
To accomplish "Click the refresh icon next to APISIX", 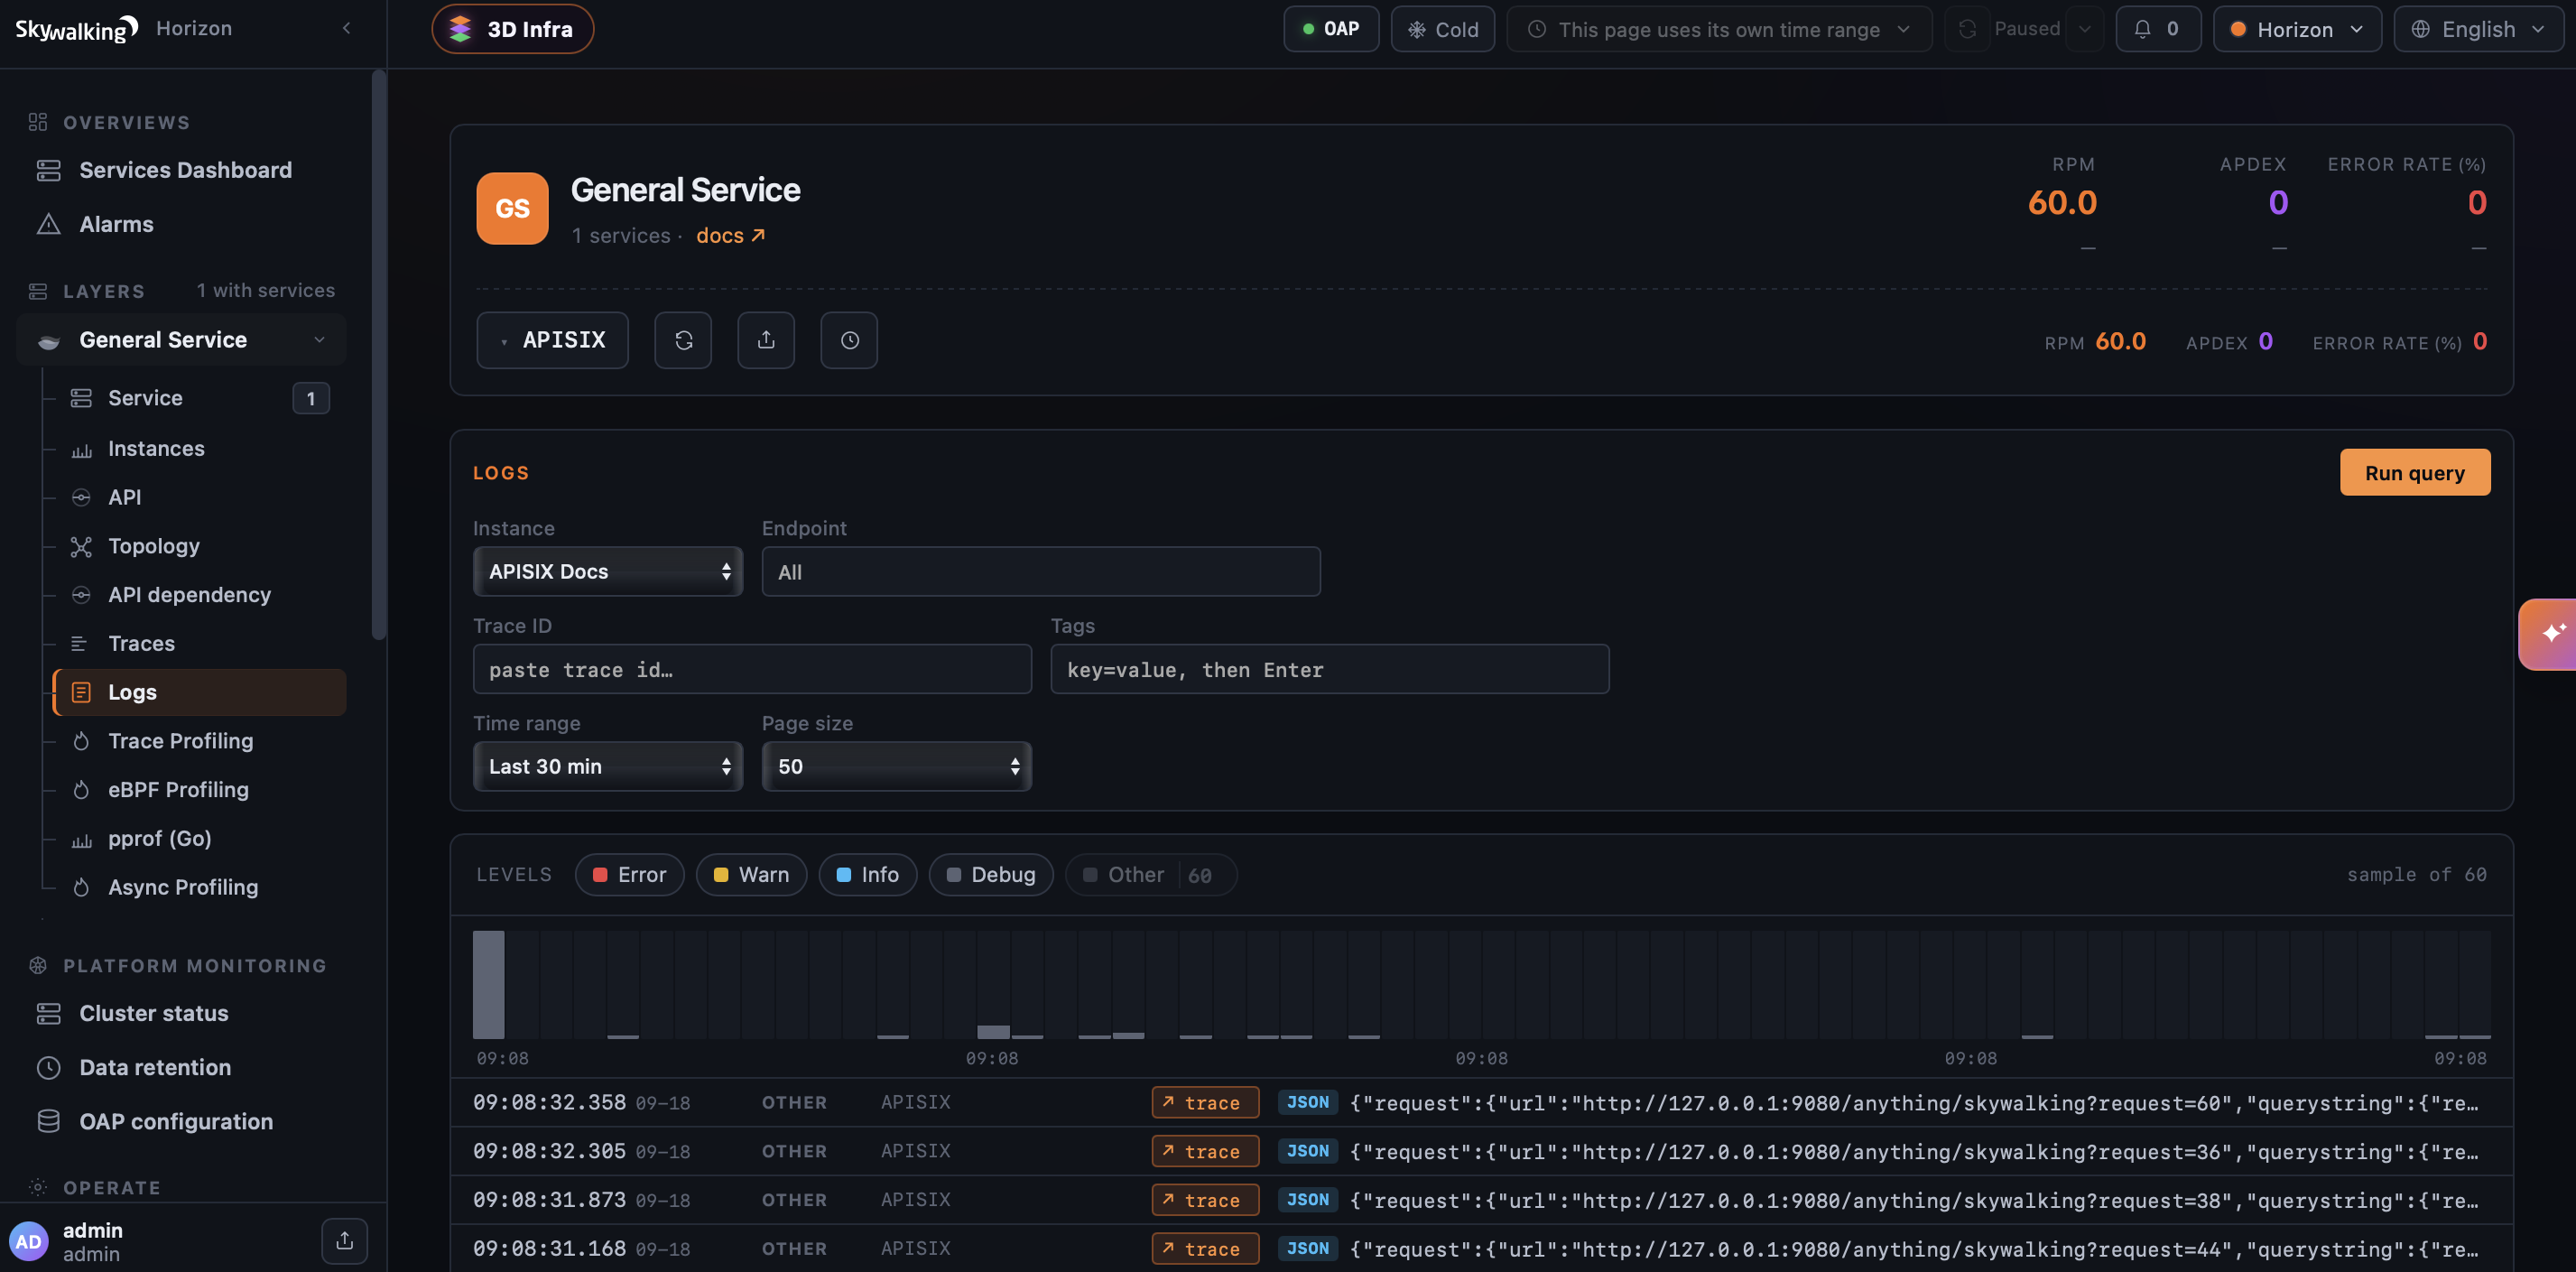I will (x=683, y=340).
